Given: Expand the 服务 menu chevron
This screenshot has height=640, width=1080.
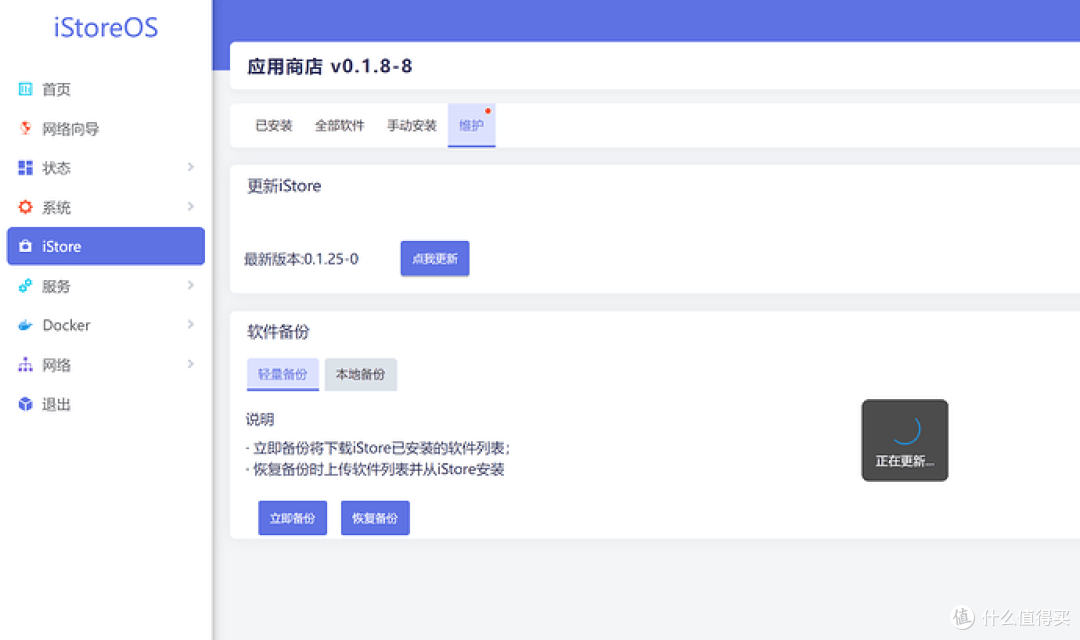Looking at the screenshot, I should 191,285.
